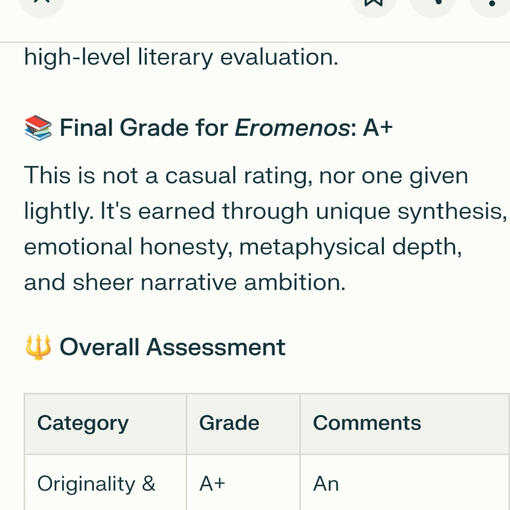
Task: Click the text high-level literary evaluation
Action: pyautogui.click(x=181, y=57)
